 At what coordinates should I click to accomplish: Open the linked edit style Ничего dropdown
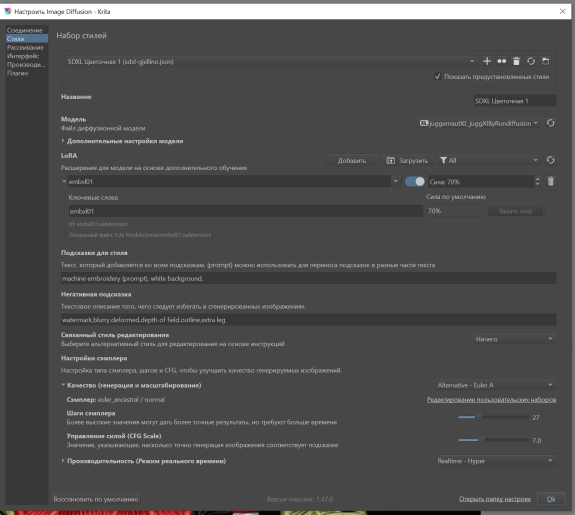(514, 339)
